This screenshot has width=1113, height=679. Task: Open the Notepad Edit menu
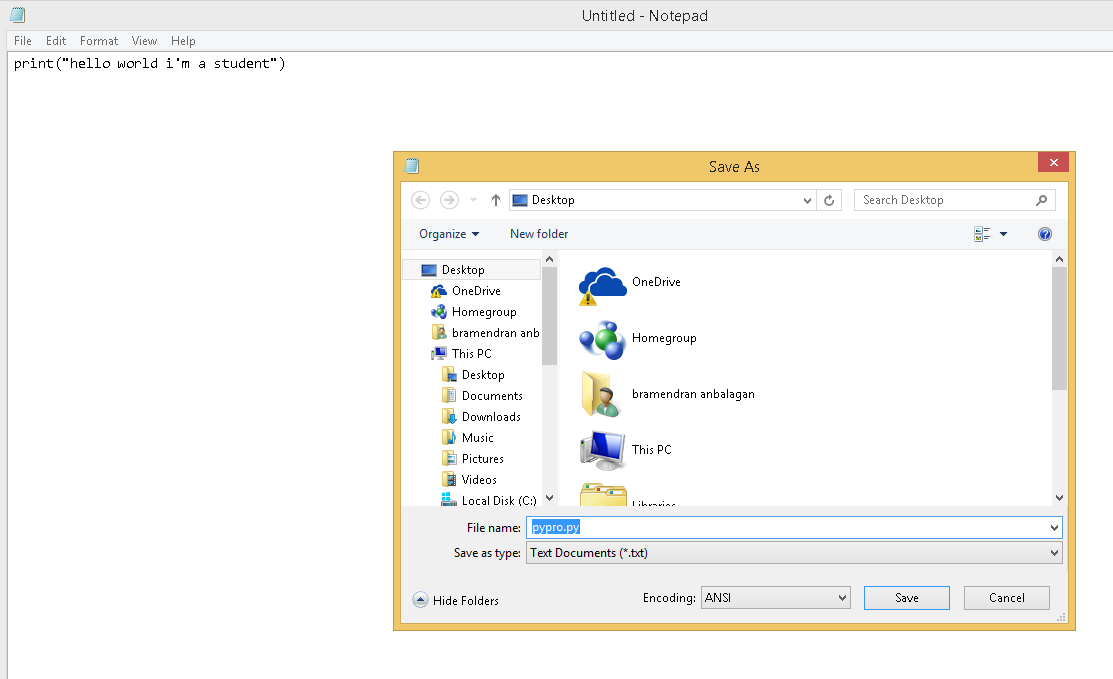click(x=56, y=40)
